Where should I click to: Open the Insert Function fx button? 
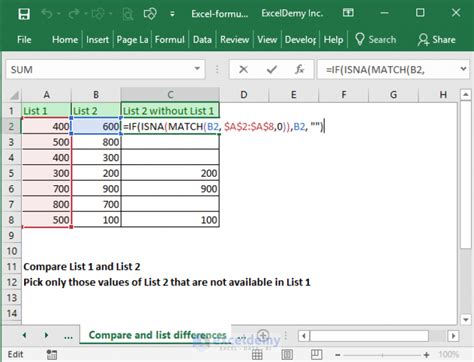click(x=299, y=69)
